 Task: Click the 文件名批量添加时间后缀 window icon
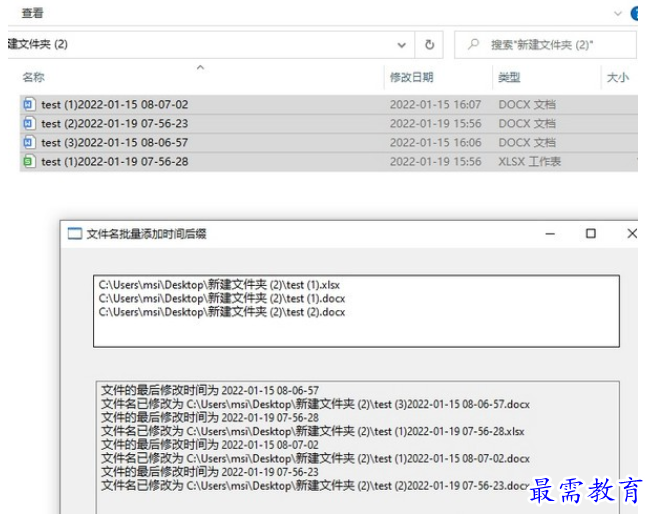pyautogui.click(x=75, y=234)
